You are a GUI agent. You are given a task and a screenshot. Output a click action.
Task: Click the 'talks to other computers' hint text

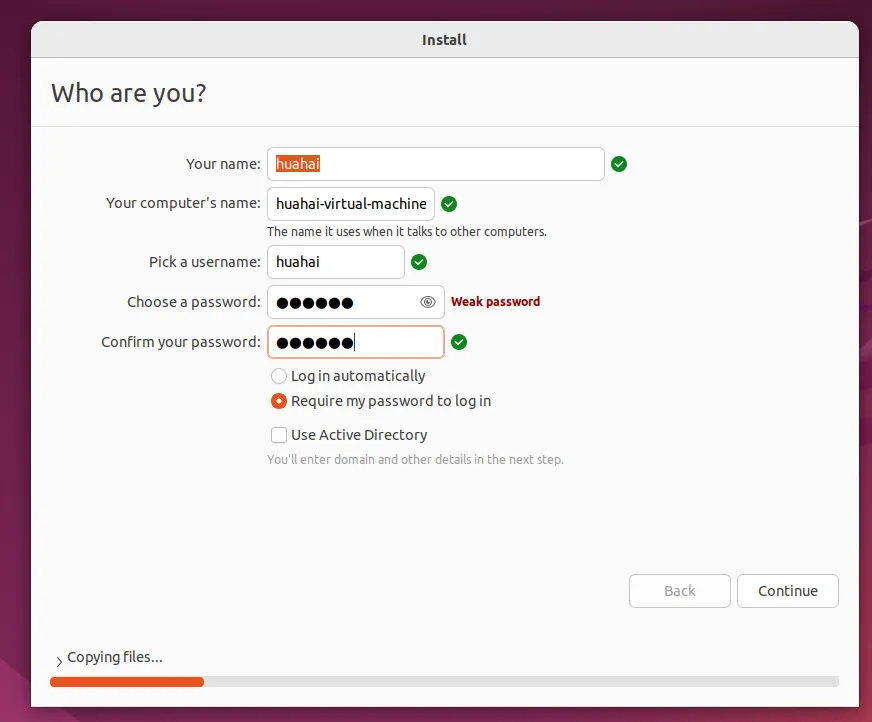[407, 231]
